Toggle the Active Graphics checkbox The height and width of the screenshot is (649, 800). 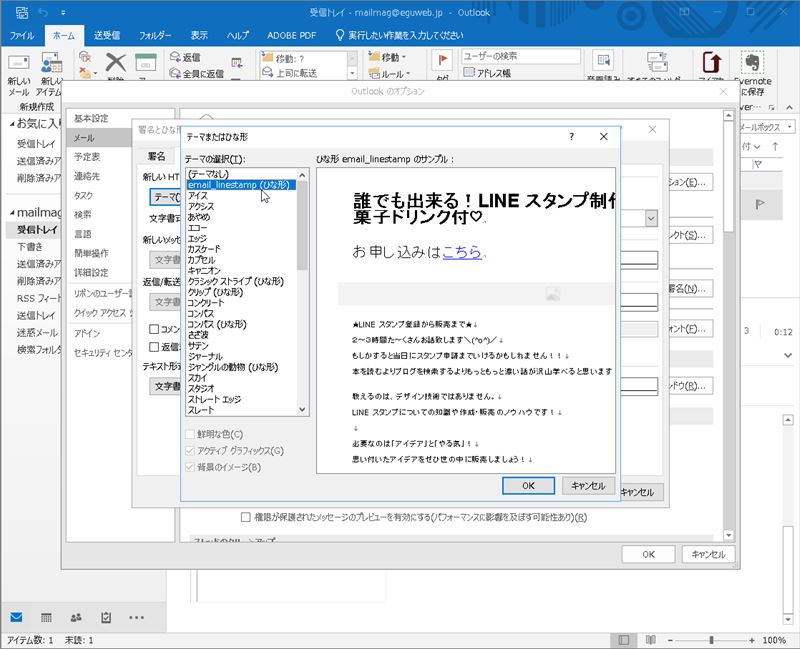pos(191,451)
